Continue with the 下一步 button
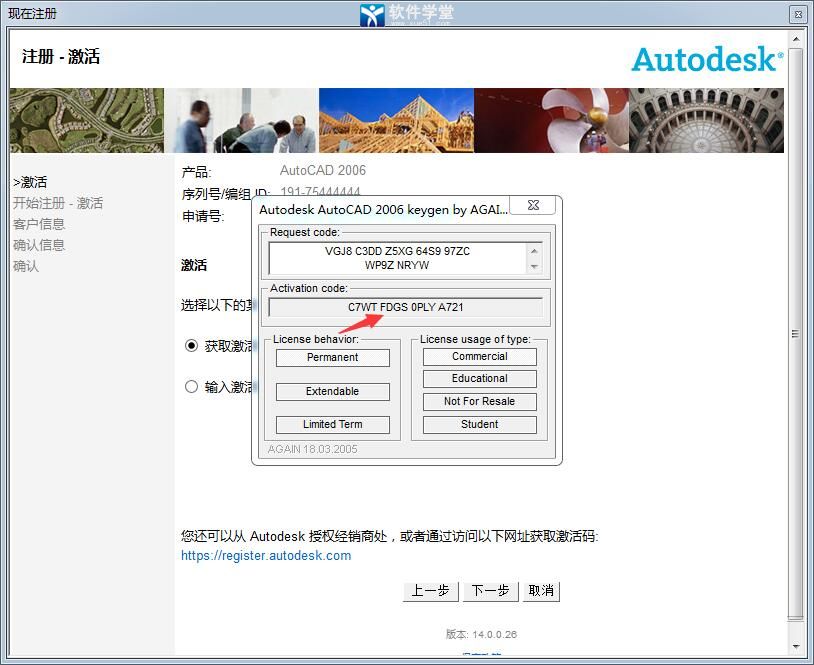This screenshot has height=665, width=814. pyautogui.click(x=491, y=591)
